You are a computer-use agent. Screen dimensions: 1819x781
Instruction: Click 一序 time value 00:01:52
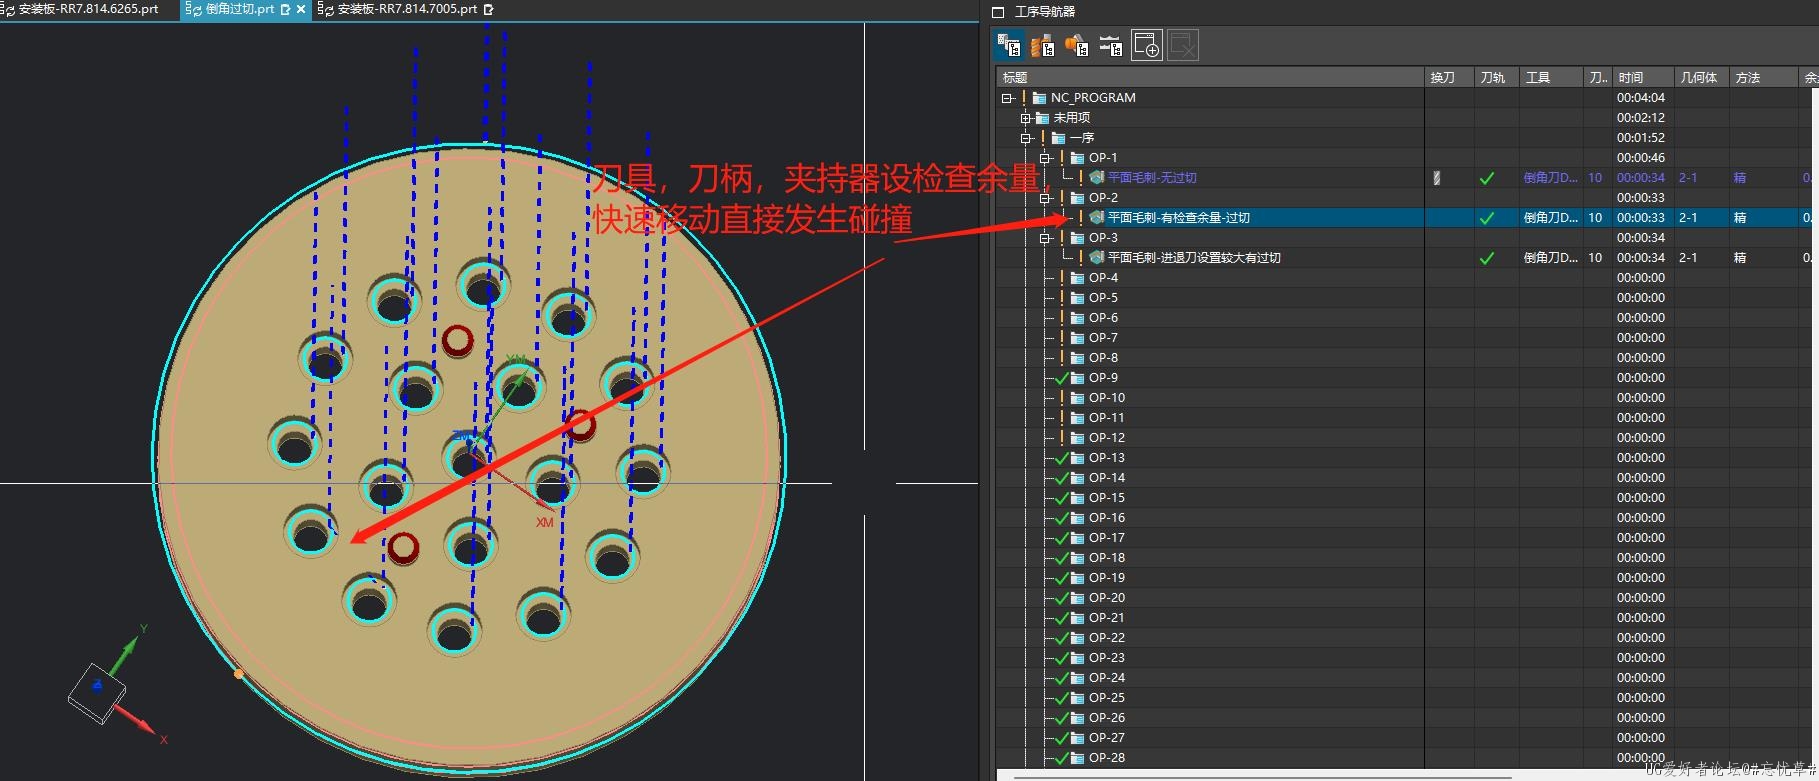tap(1641, 138)
